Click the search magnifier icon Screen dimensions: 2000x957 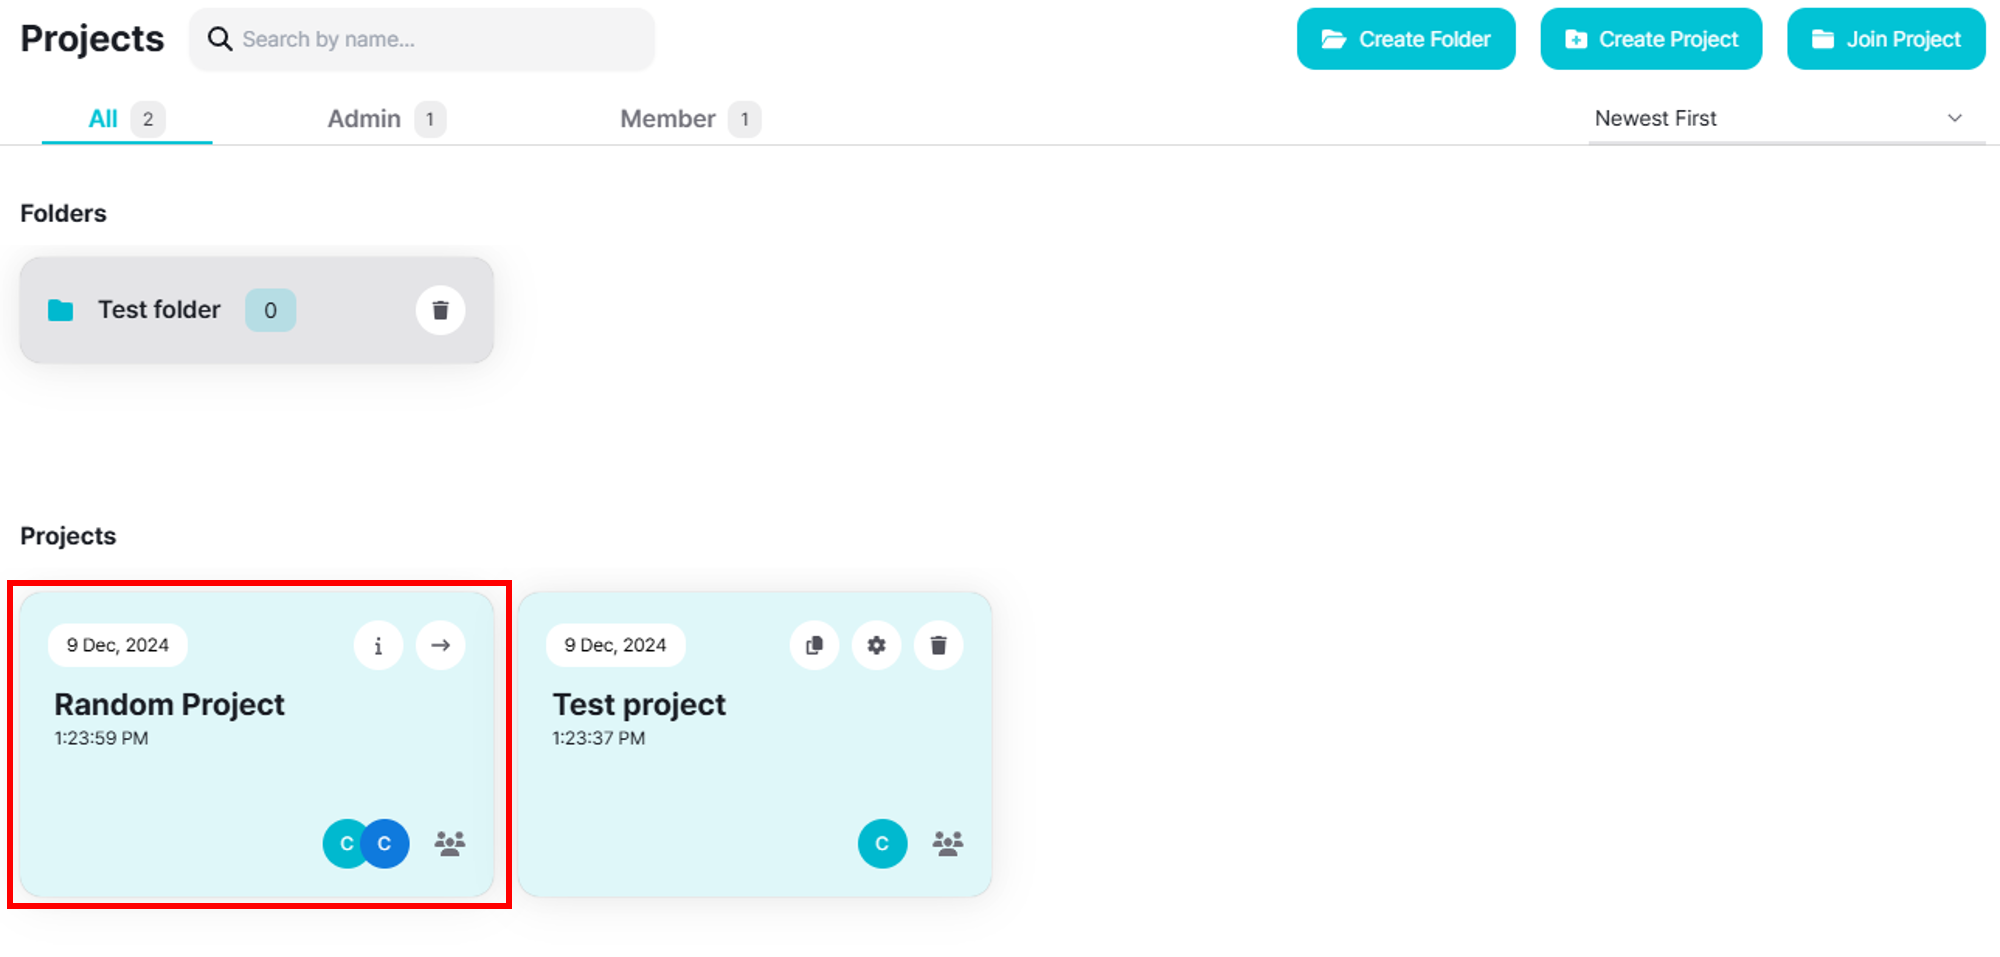[220, 39]
